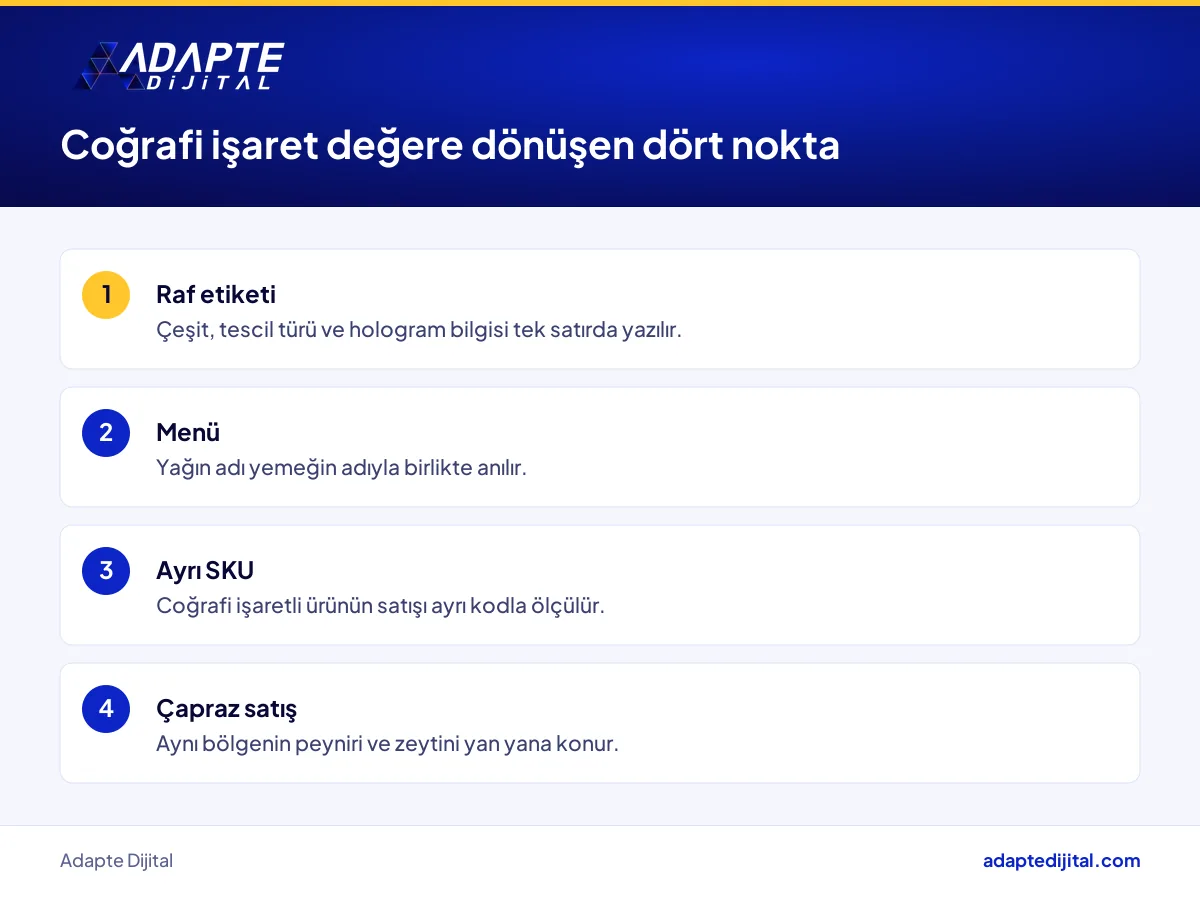The height and width of the screenshot is (911, 1200).
Task: Click the blue number 2 badge
Action: click(106, 433)
